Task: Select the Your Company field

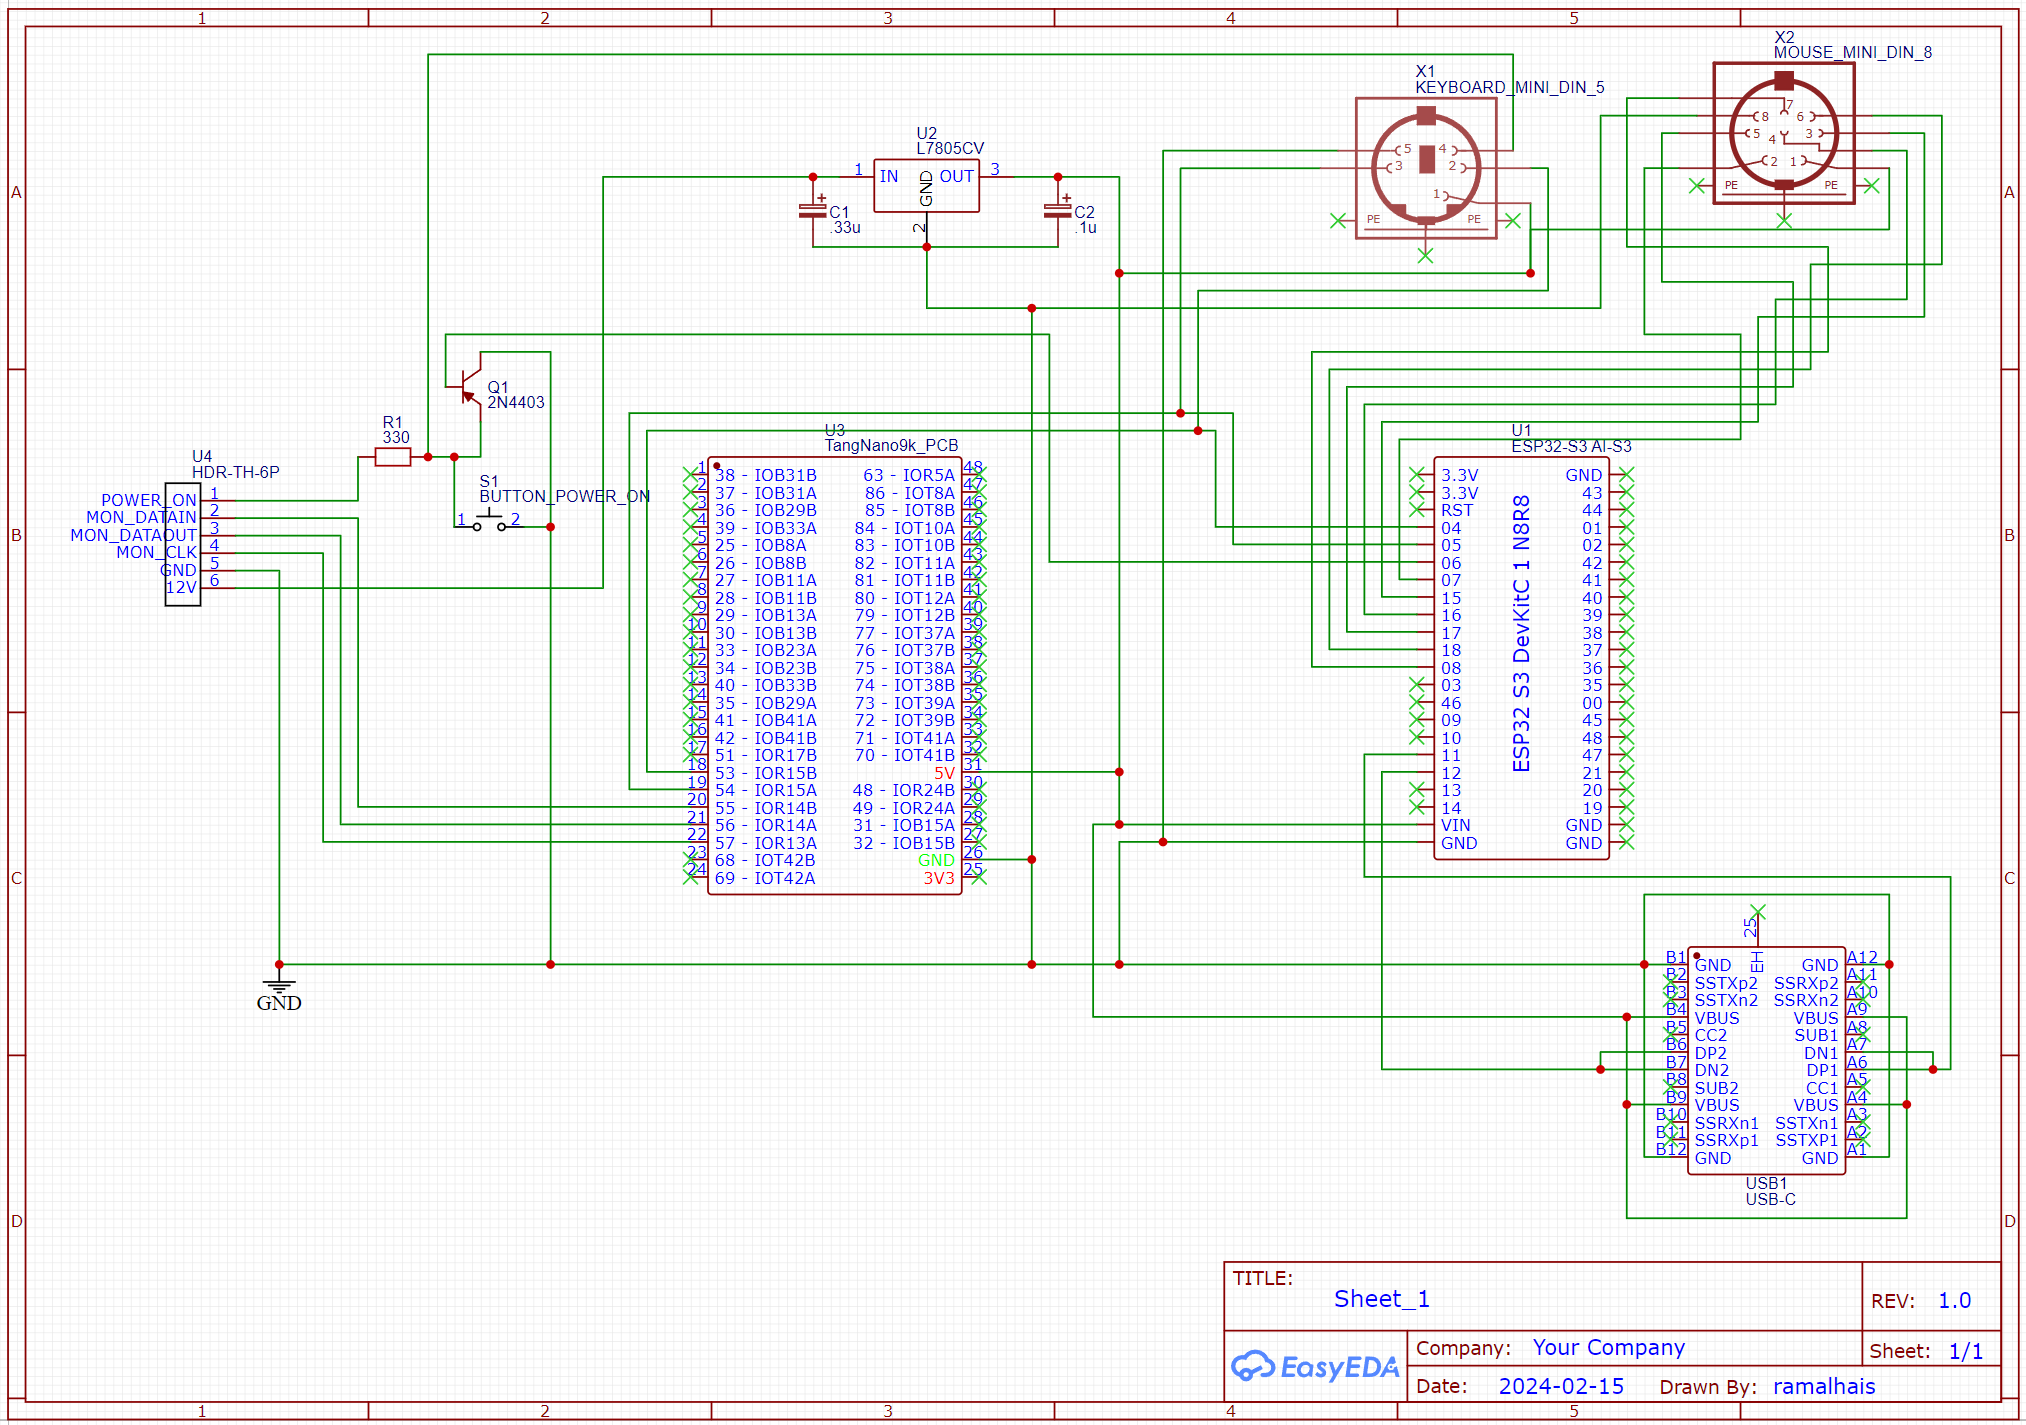Action: pyautogui.click(x=1607, y=1348)
